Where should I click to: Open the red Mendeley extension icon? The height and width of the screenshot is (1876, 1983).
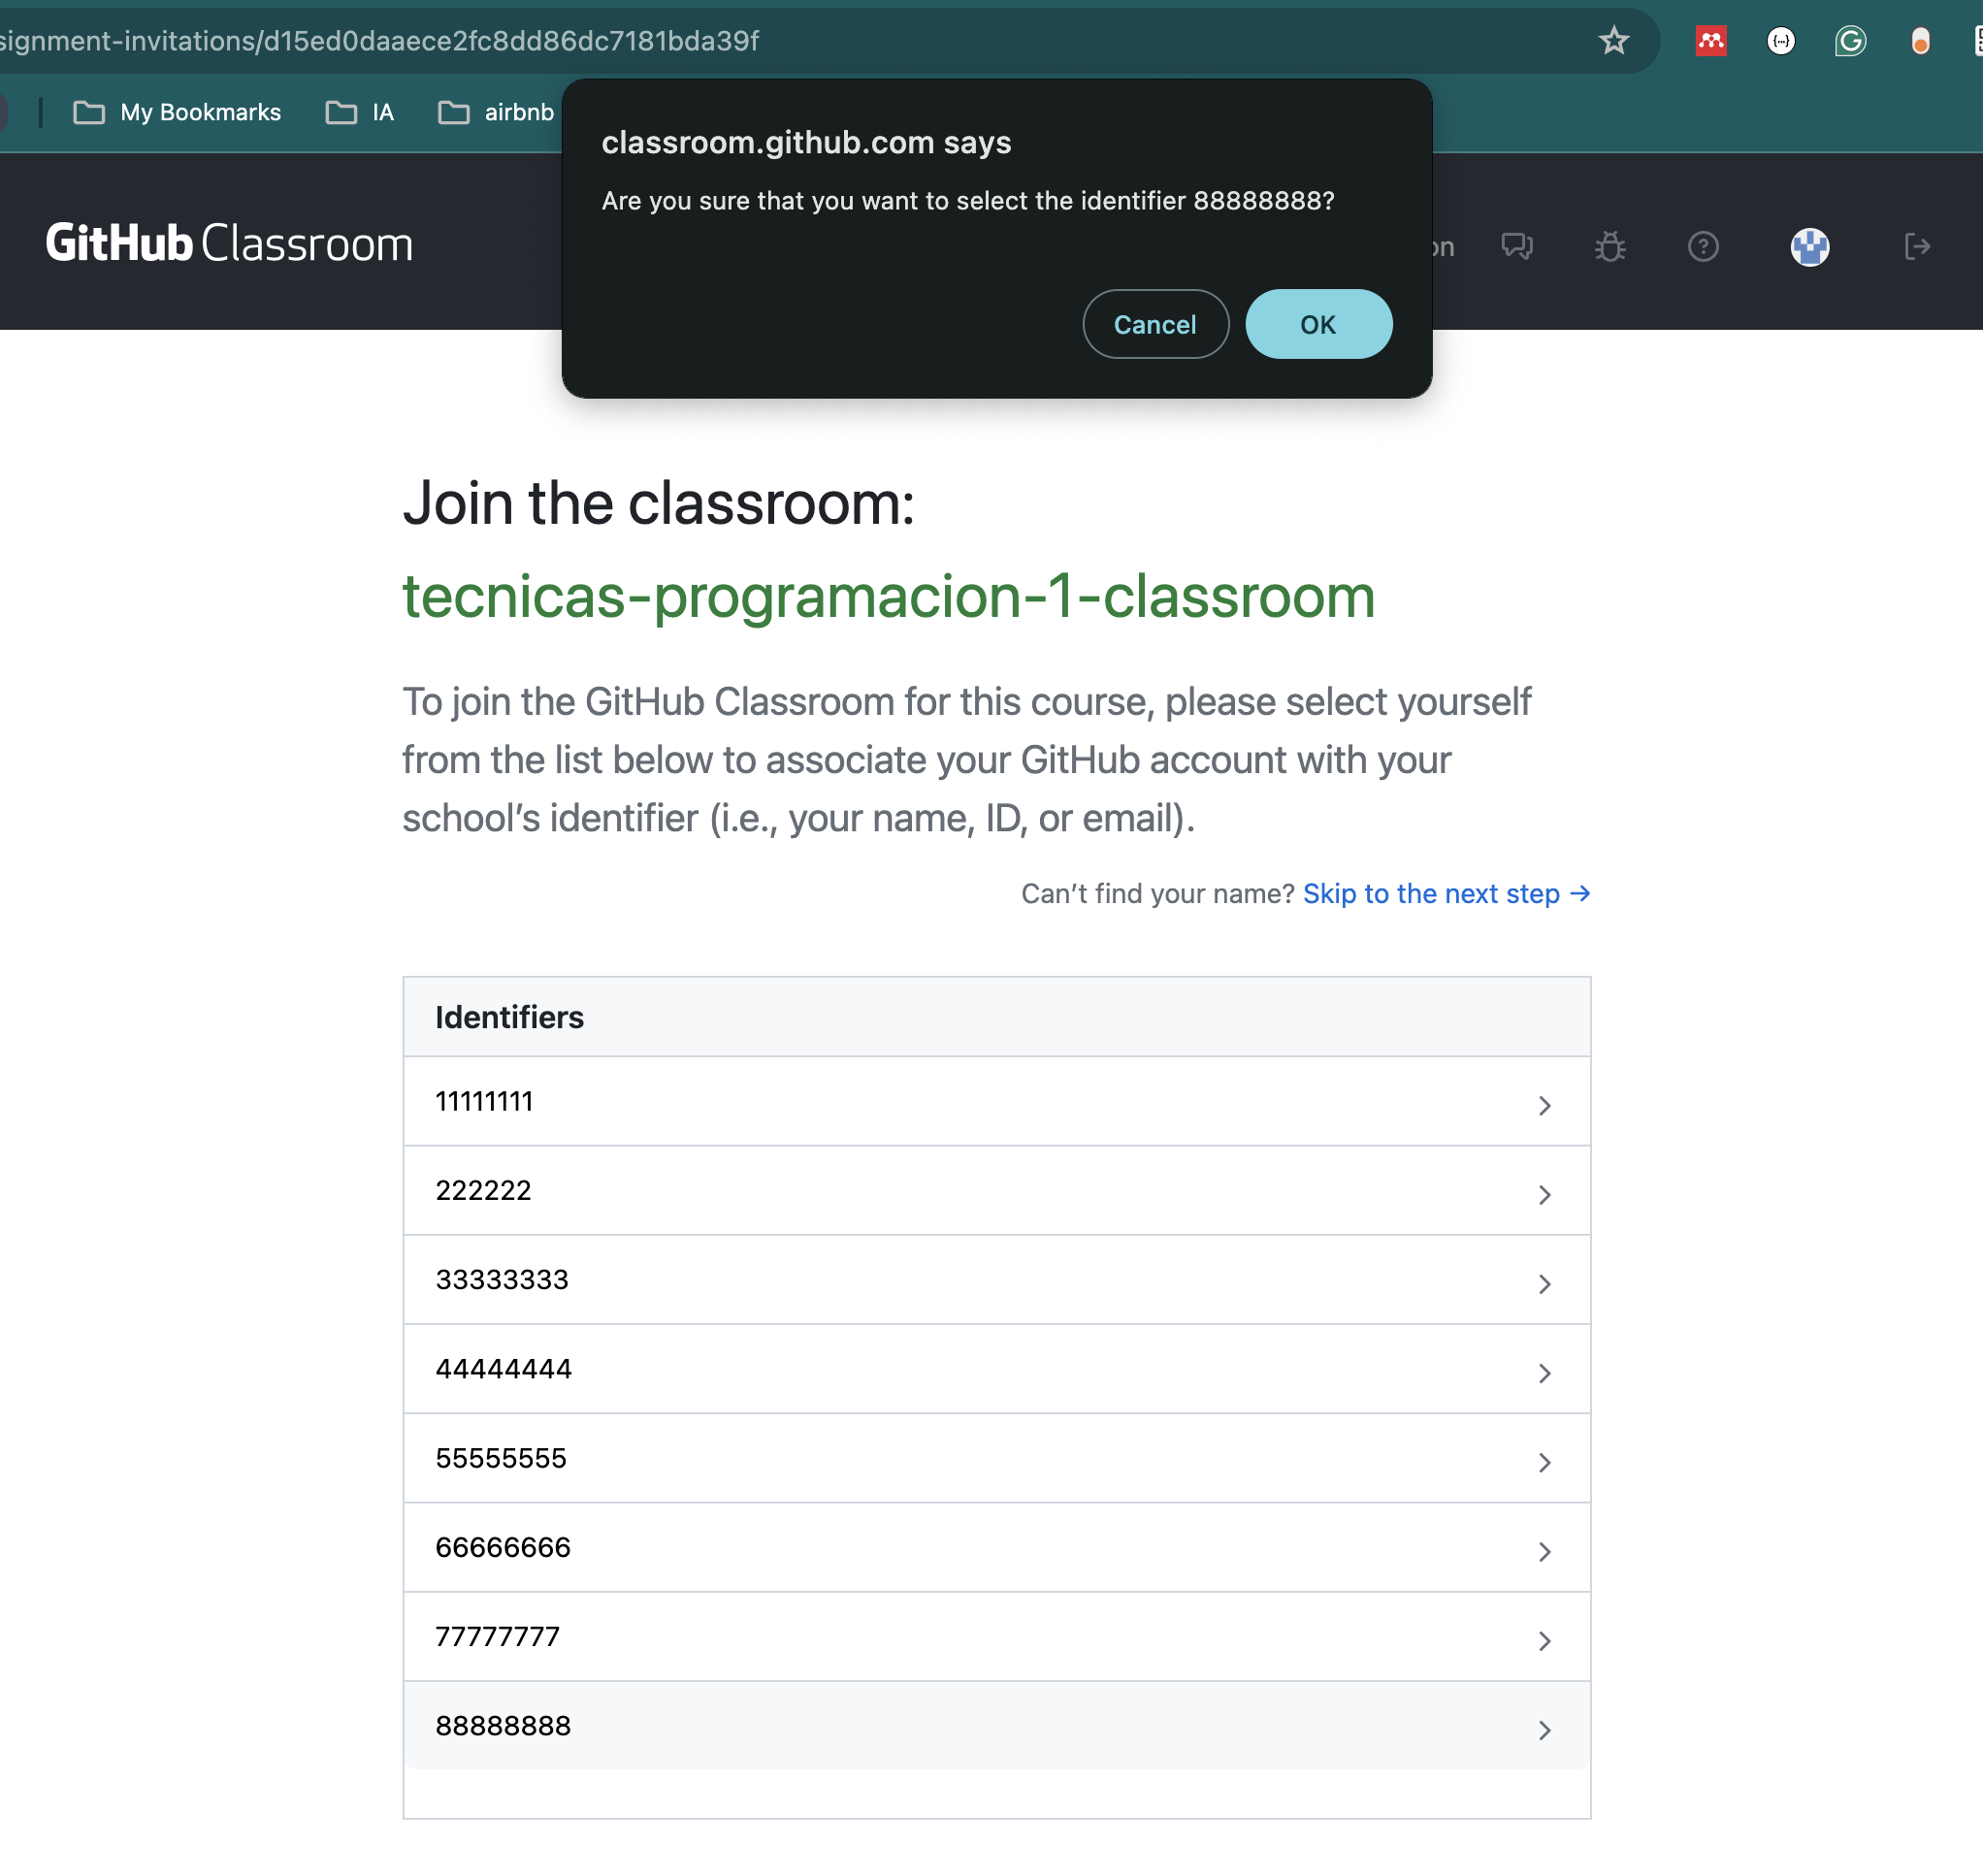pyautogui.click(x=1710, y=41)
